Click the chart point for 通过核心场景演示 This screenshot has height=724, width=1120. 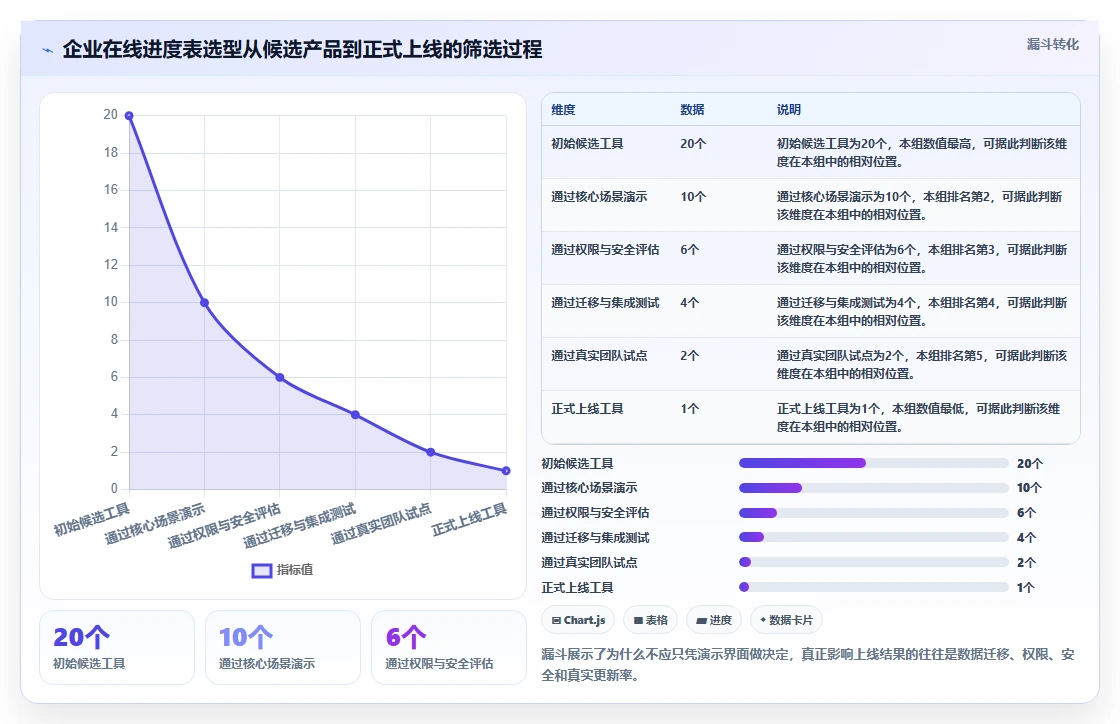pos(204,303)
